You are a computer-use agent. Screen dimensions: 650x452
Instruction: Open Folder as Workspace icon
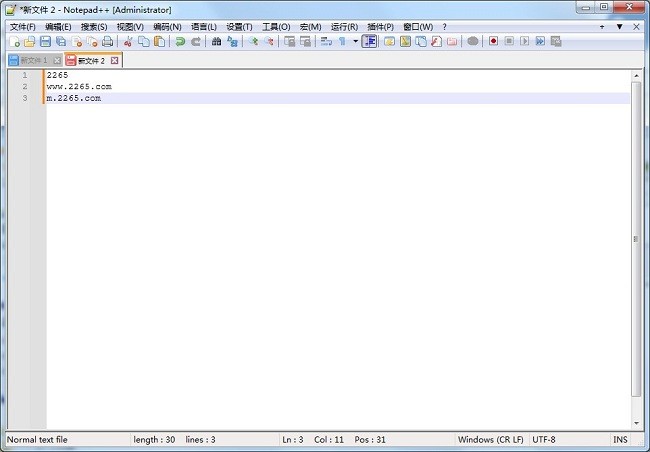pos(452,41)
